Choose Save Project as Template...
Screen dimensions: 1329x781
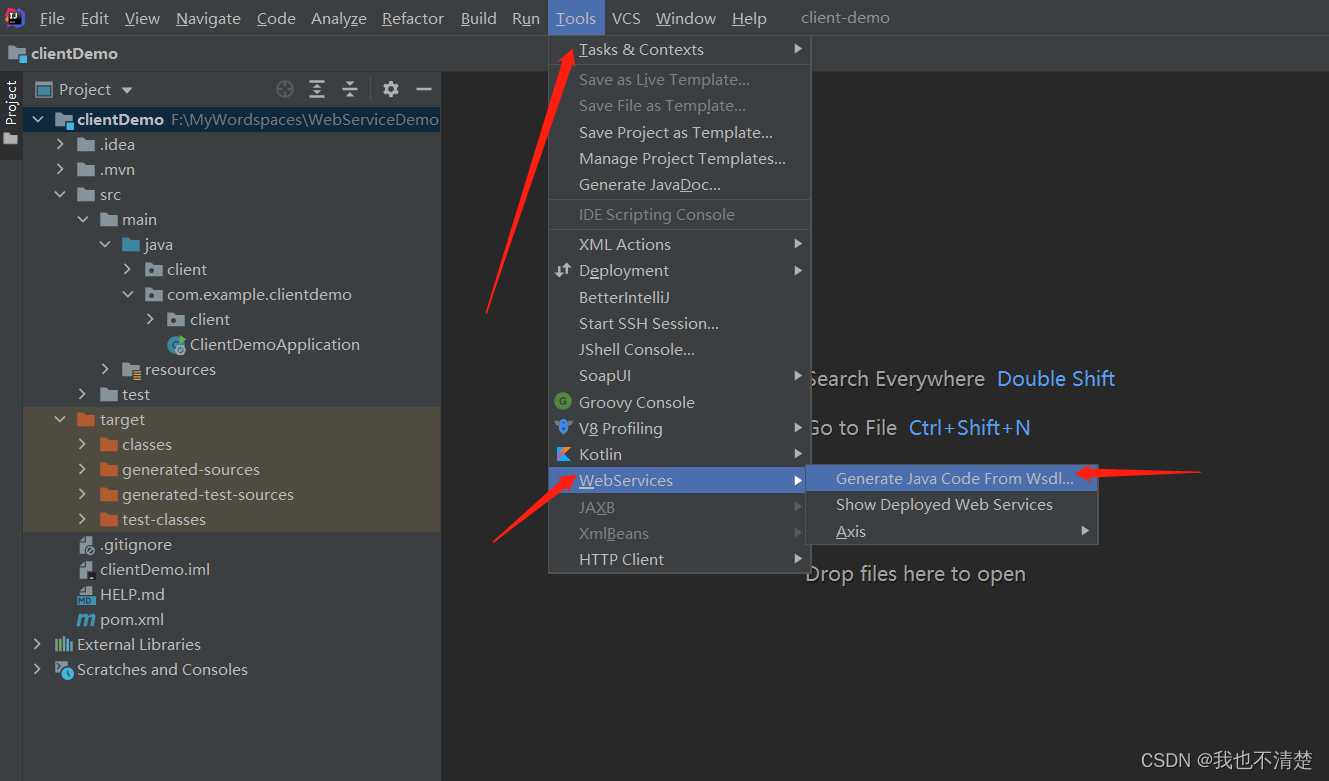[679, 133]
